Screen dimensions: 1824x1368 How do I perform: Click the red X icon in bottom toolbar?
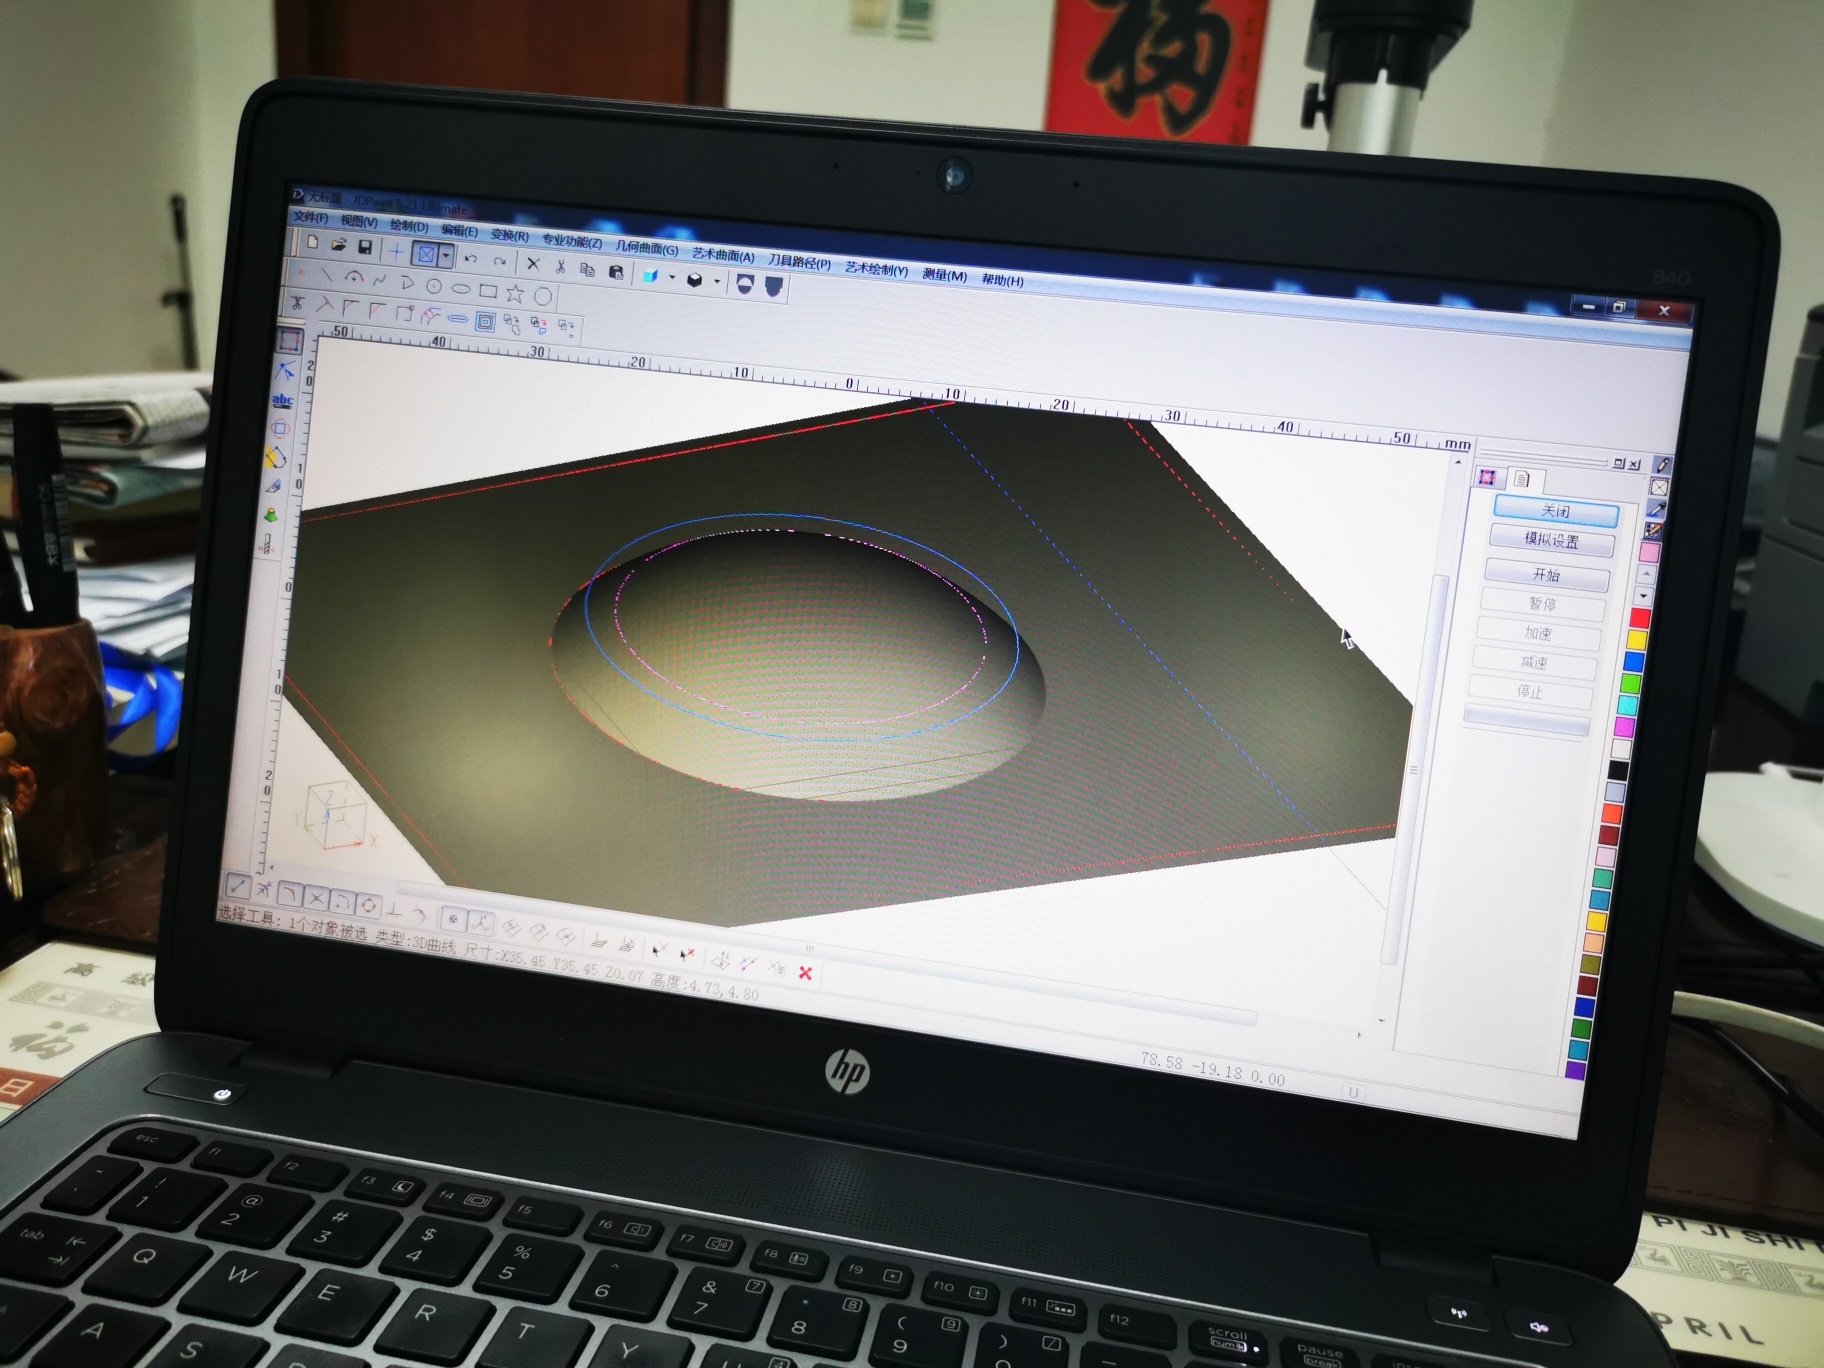click(805, 973)
